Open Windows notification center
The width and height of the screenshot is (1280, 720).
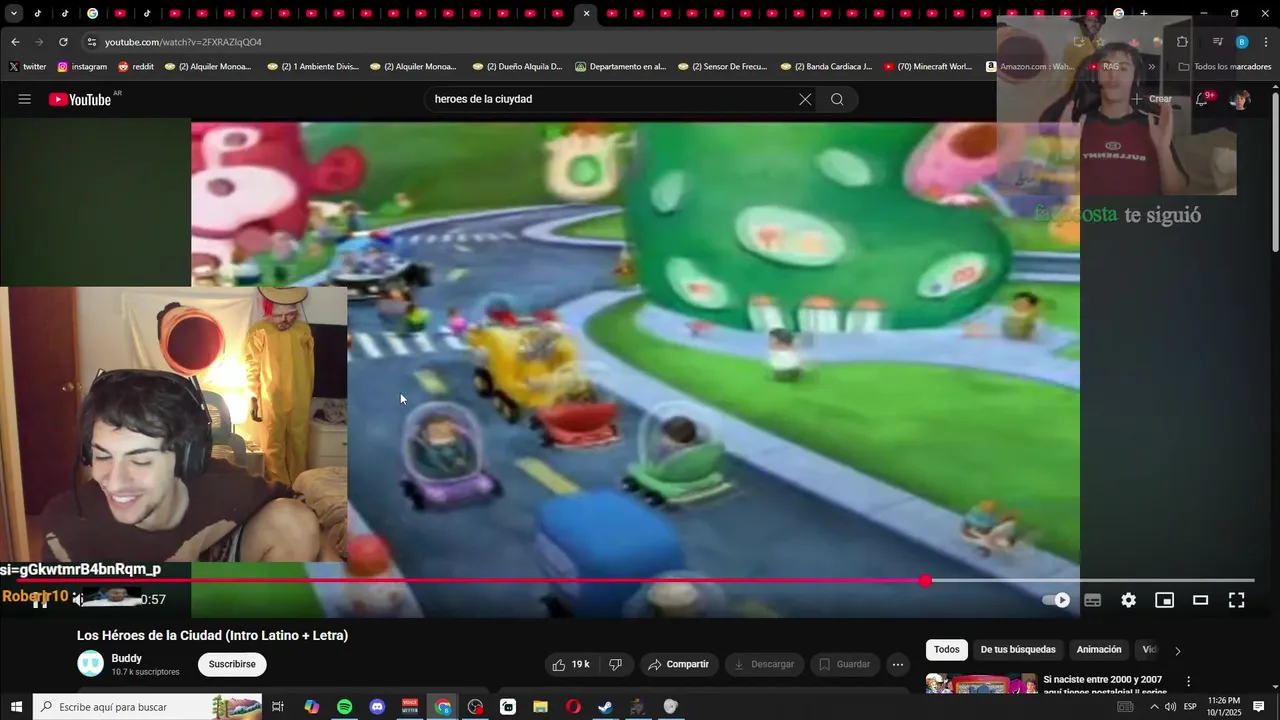pos(1259,707)
